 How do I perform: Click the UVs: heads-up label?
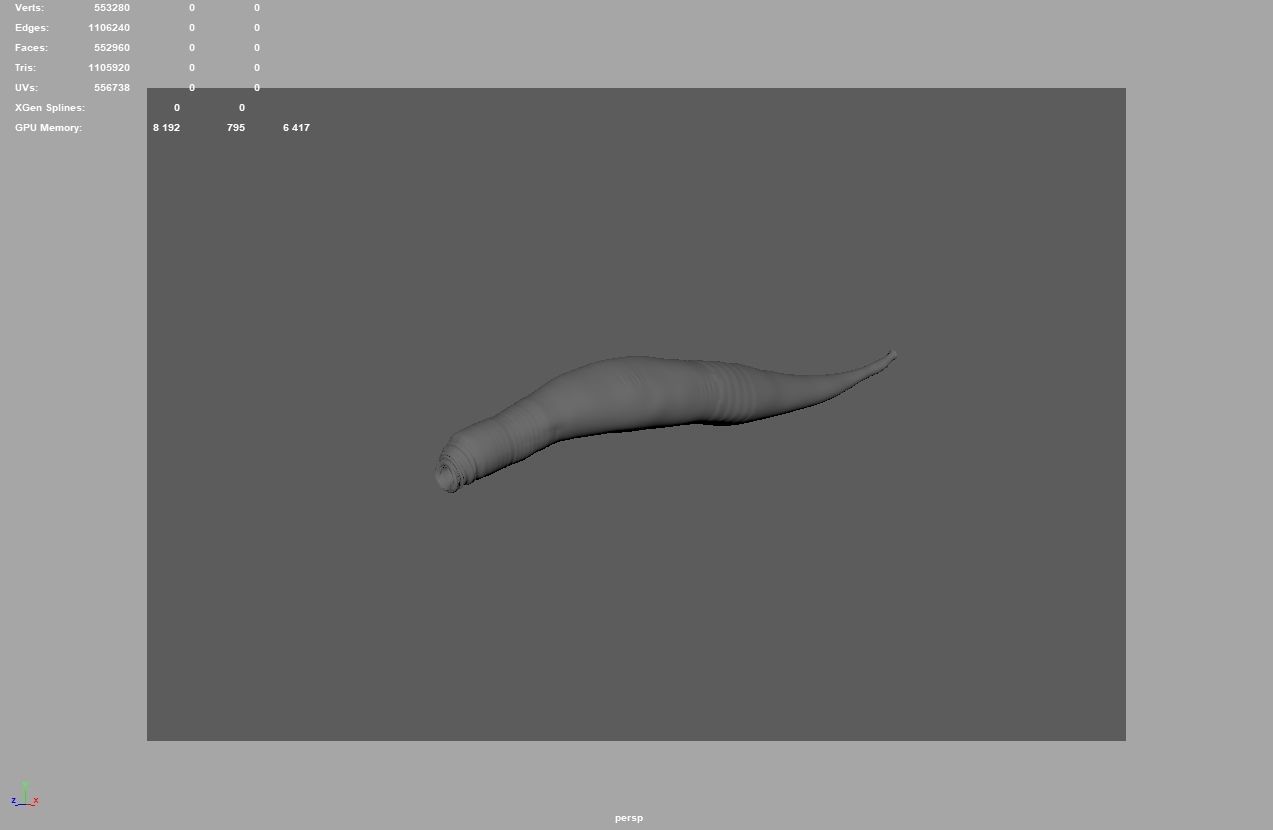click(26, 88)
